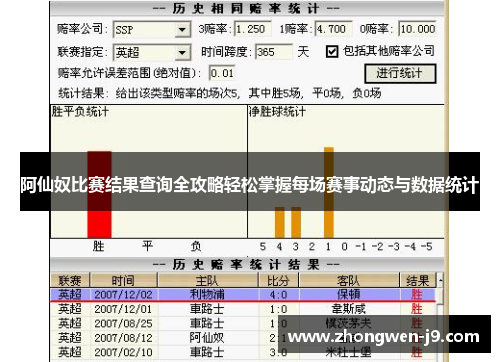Sort by 客队 column header

click(x=349, y=280)
